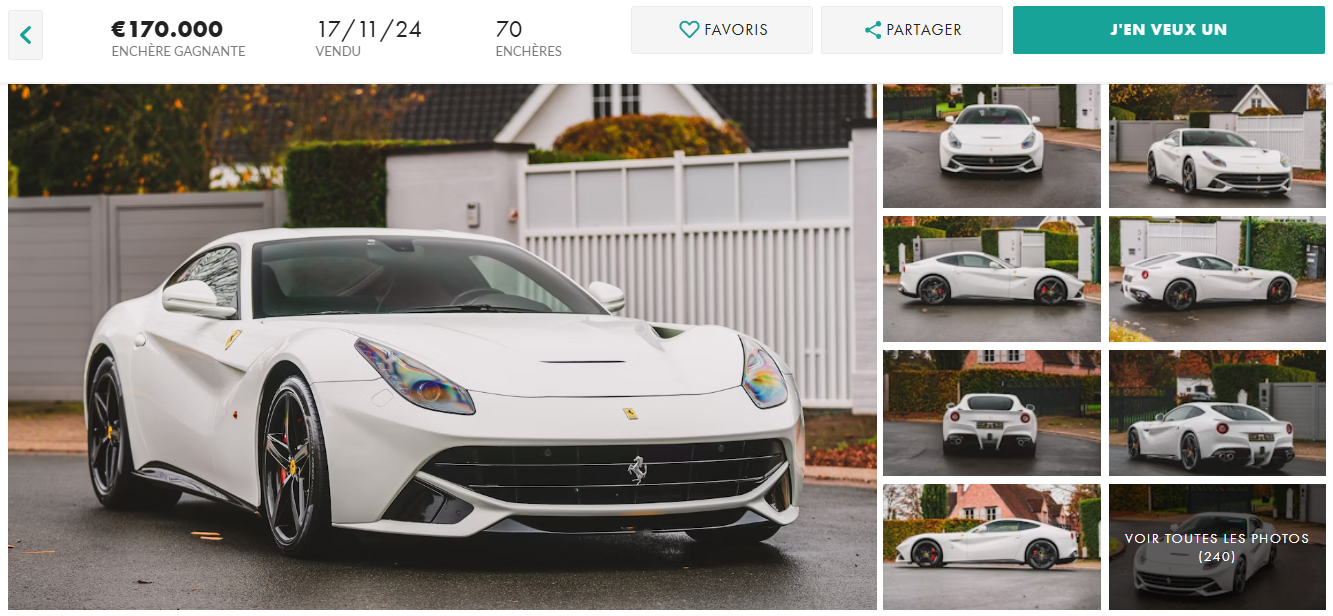
Task: Add listing to Favoris
Action: click(x=722, y=30)
